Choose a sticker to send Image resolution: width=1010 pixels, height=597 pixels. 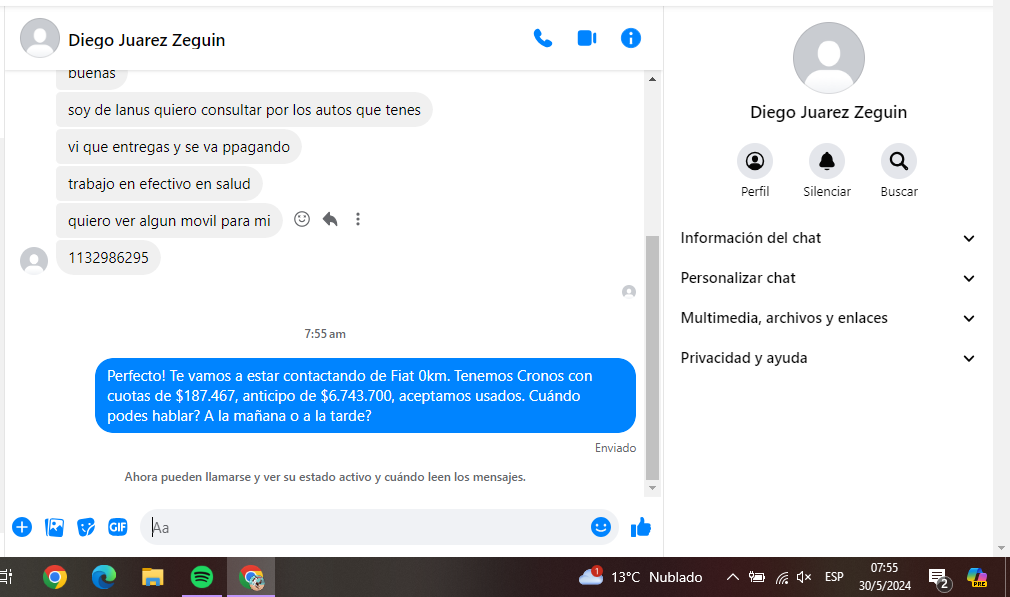(87, 527)
